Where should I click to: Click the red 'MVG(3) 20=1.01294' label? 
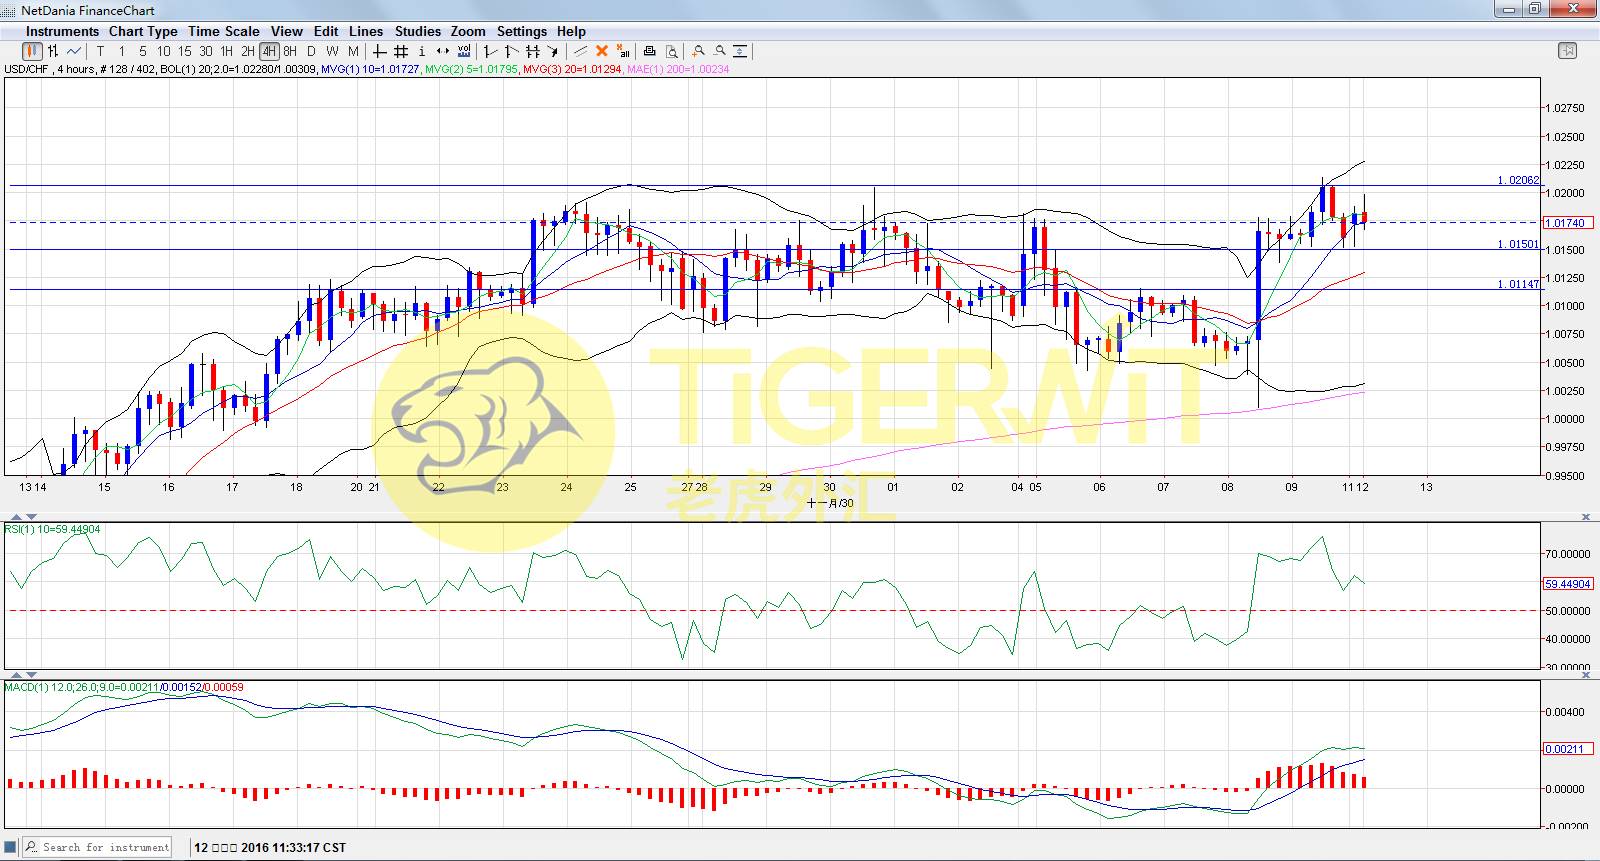(x=572, y=69)
